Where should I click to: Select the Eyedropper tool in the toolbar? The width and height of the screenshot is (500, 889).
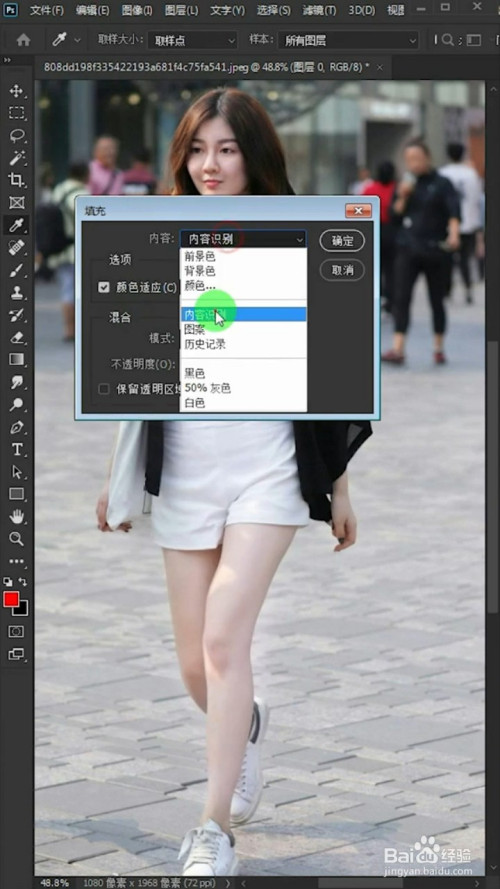[x=16, y=225]
